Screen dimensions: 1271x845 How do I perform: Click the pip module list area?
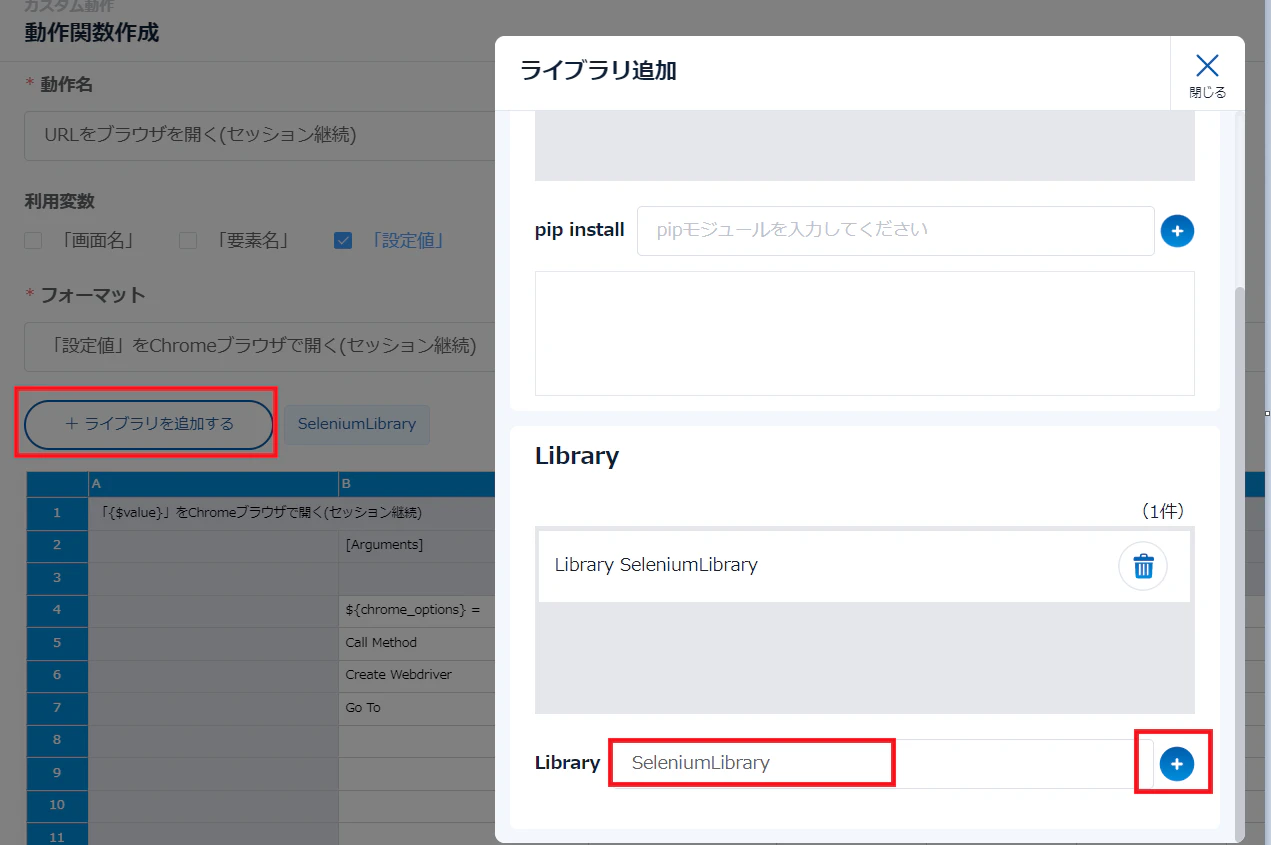865,333
